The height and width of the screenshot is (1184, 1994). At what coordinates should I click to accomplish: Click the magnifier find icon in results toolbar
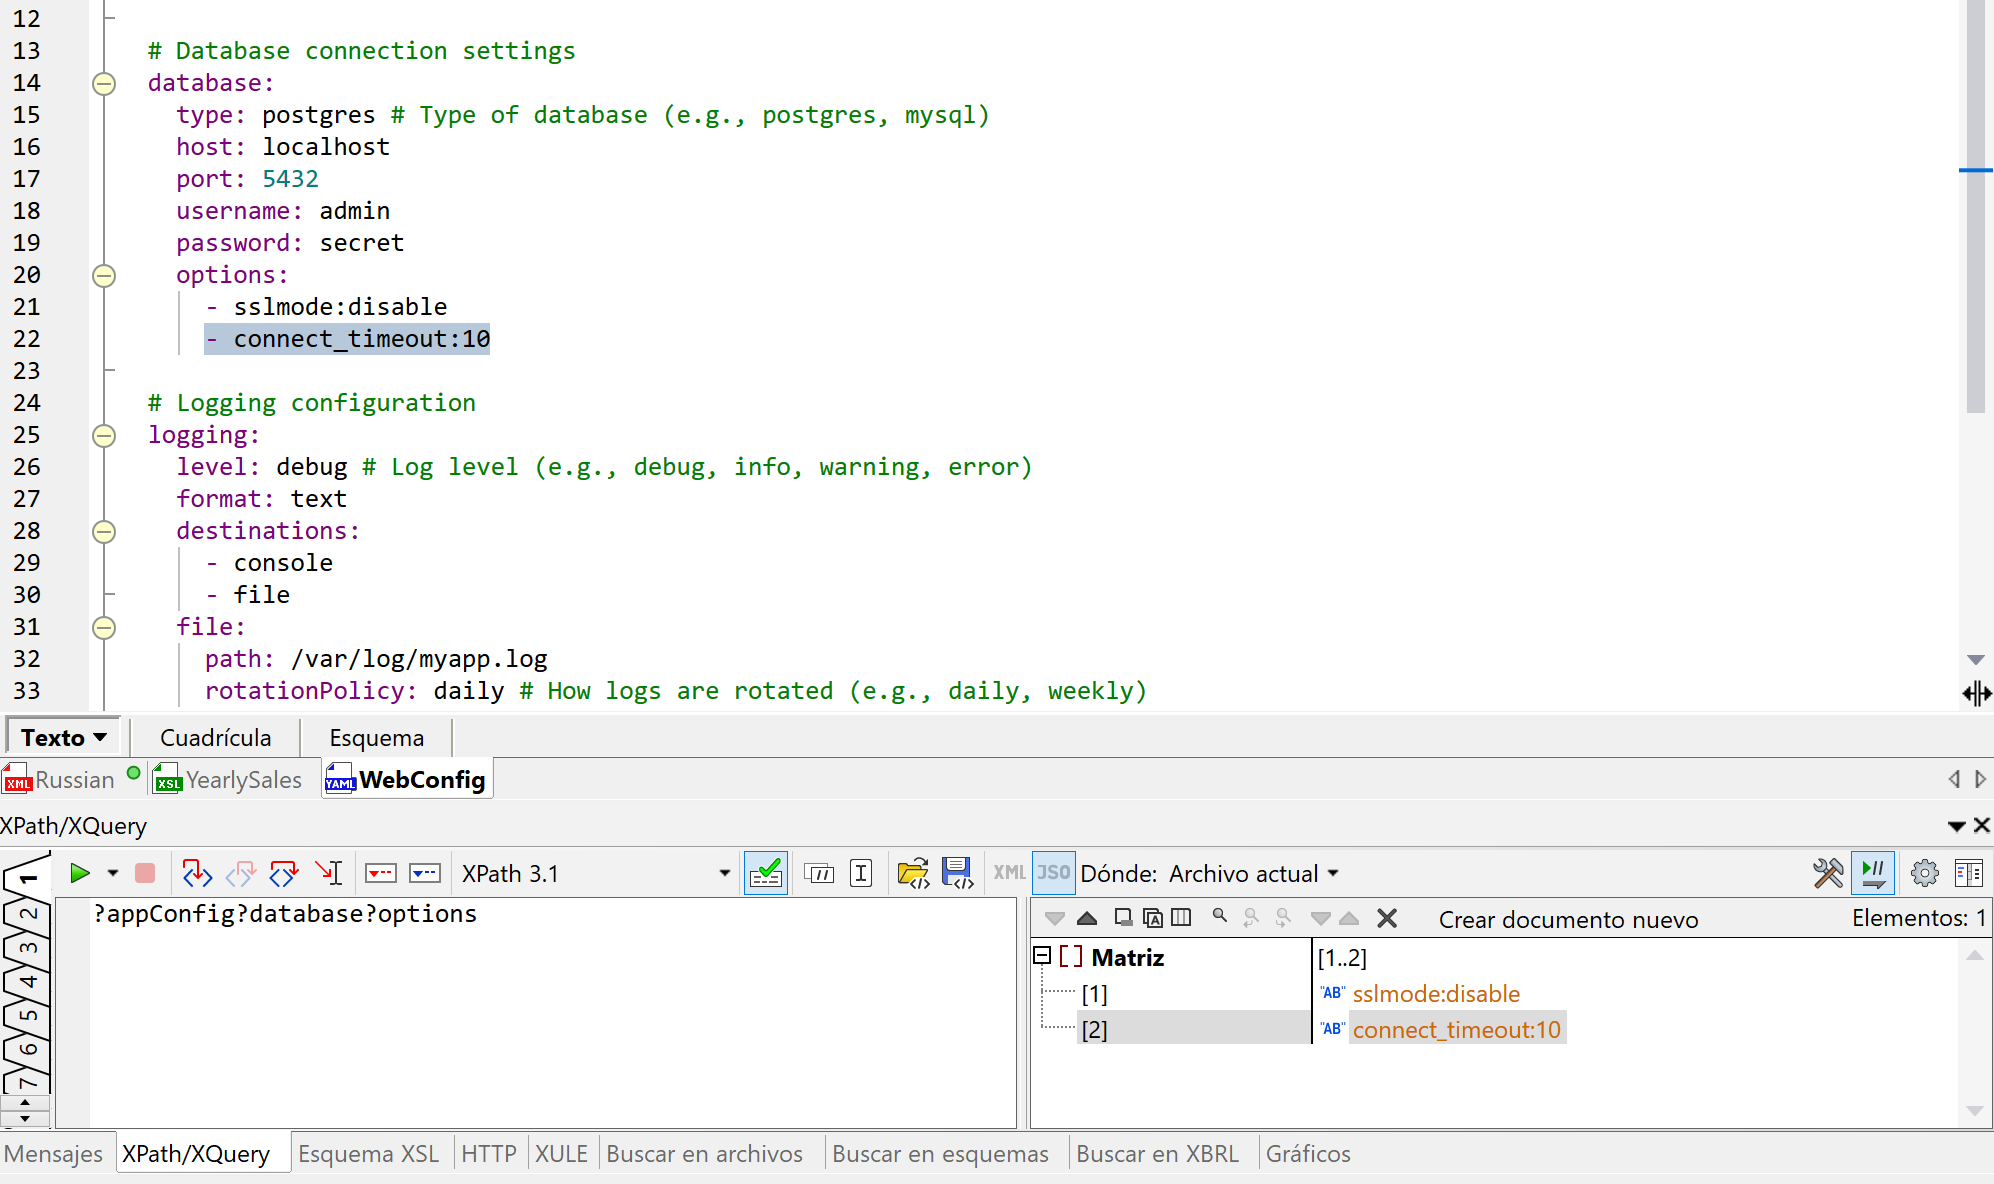pos(1219,916)
